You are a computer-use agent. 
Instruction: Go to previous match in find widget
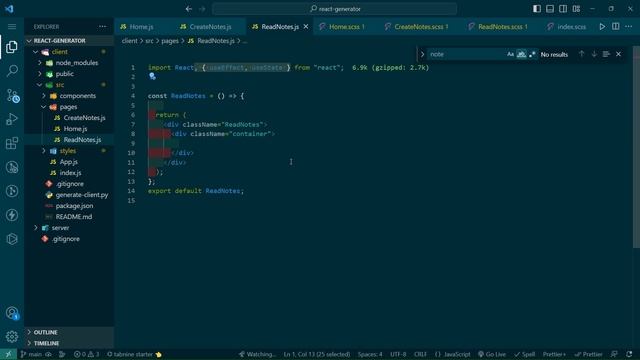tap(581, 54)
